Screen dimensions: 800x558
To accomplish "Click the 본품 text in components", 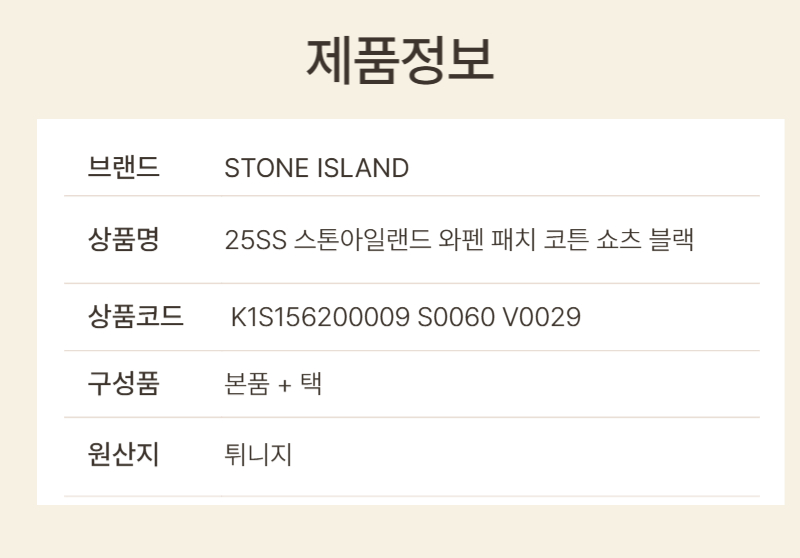I will click(x=247, y=385).
